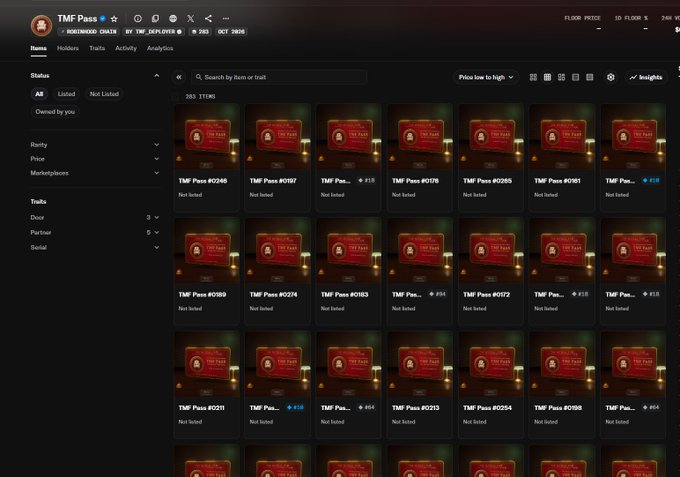Click the TMF Pass #0198 title

coord(558,408)
